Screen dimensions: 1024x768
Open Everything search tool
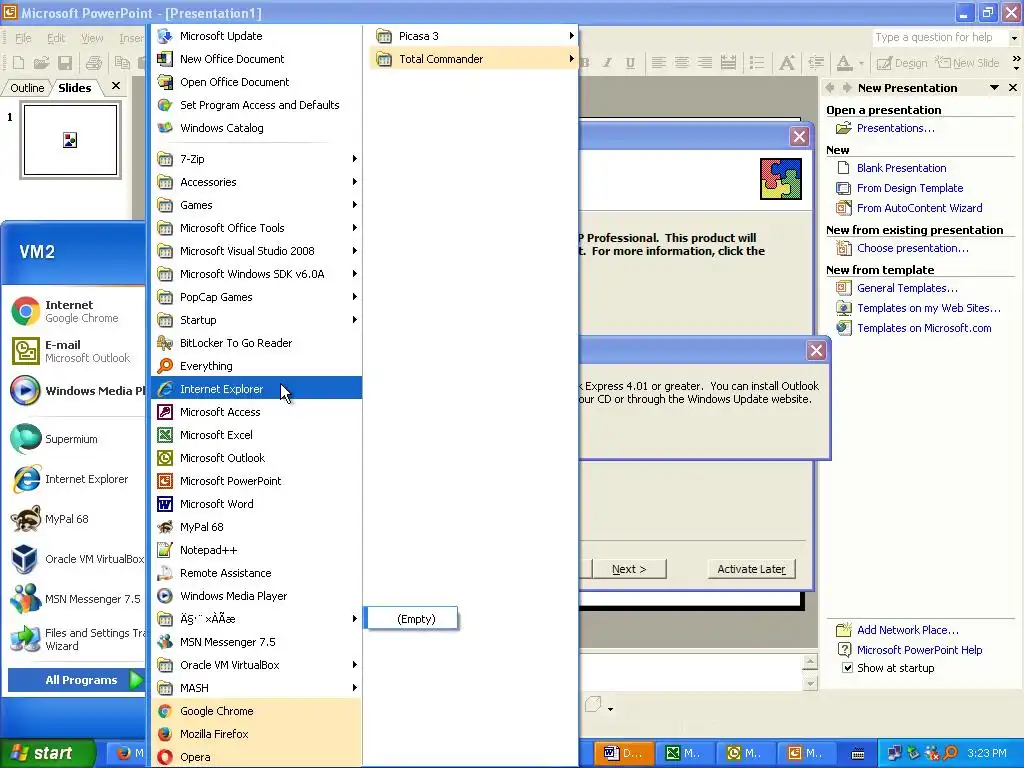[x=256, y=366]
